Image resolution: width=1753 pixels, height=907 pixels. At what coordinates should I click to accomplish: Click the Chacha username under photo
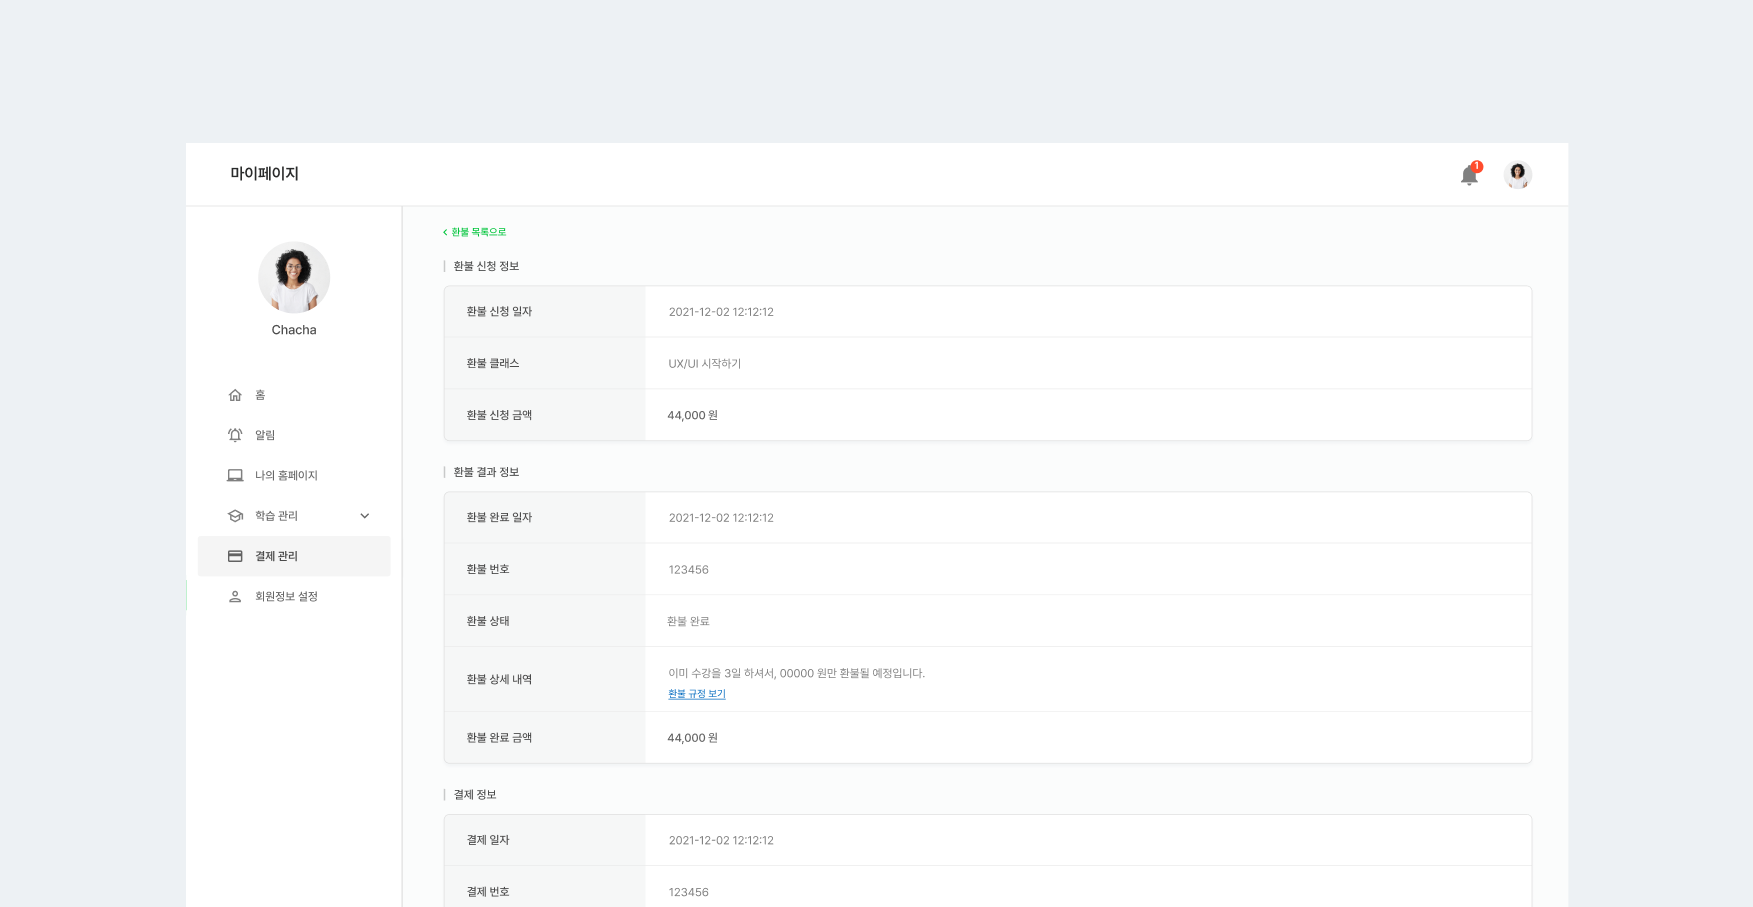click(x=294, y=330)
